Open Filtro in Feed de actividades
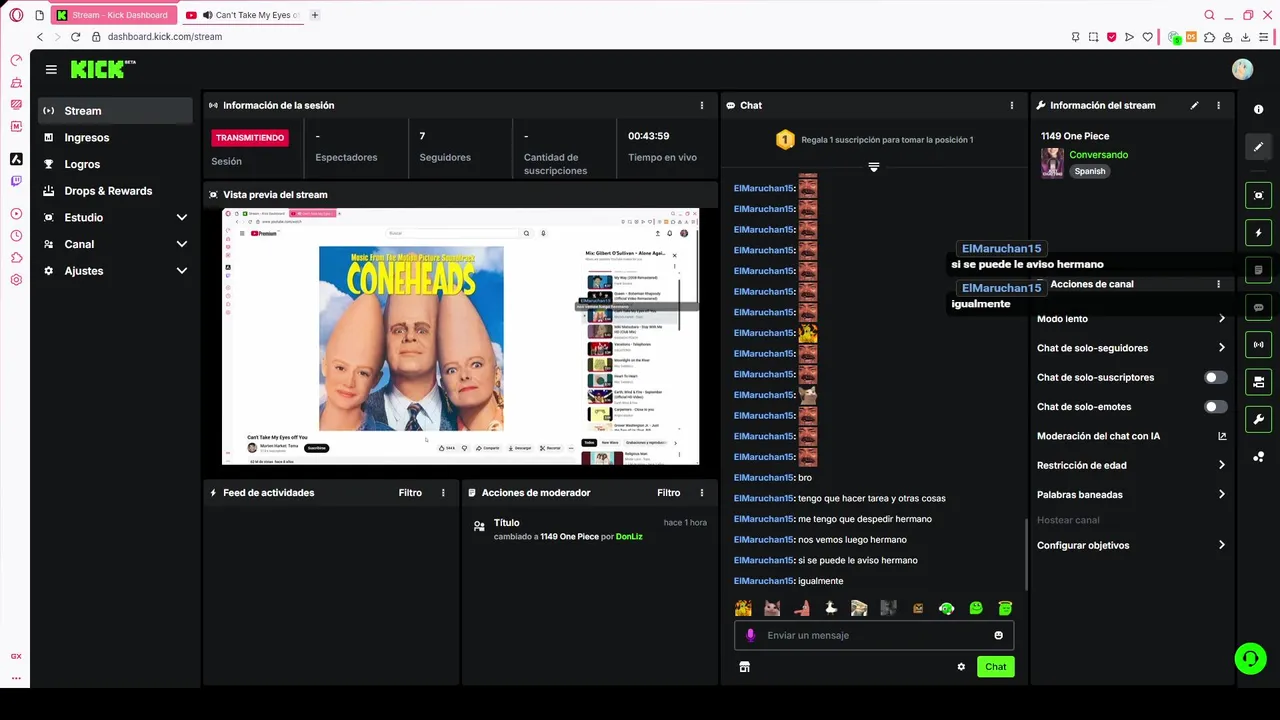Screen dimensions: 1280x720 click(410, 493)
